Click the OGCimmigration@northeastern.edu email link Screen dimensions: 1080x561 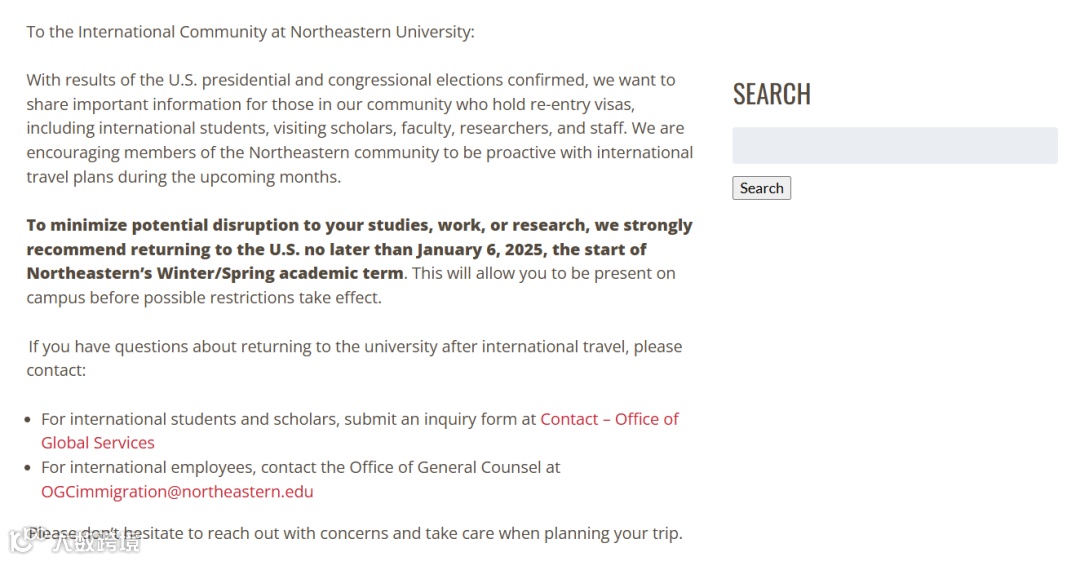[177, 491]
